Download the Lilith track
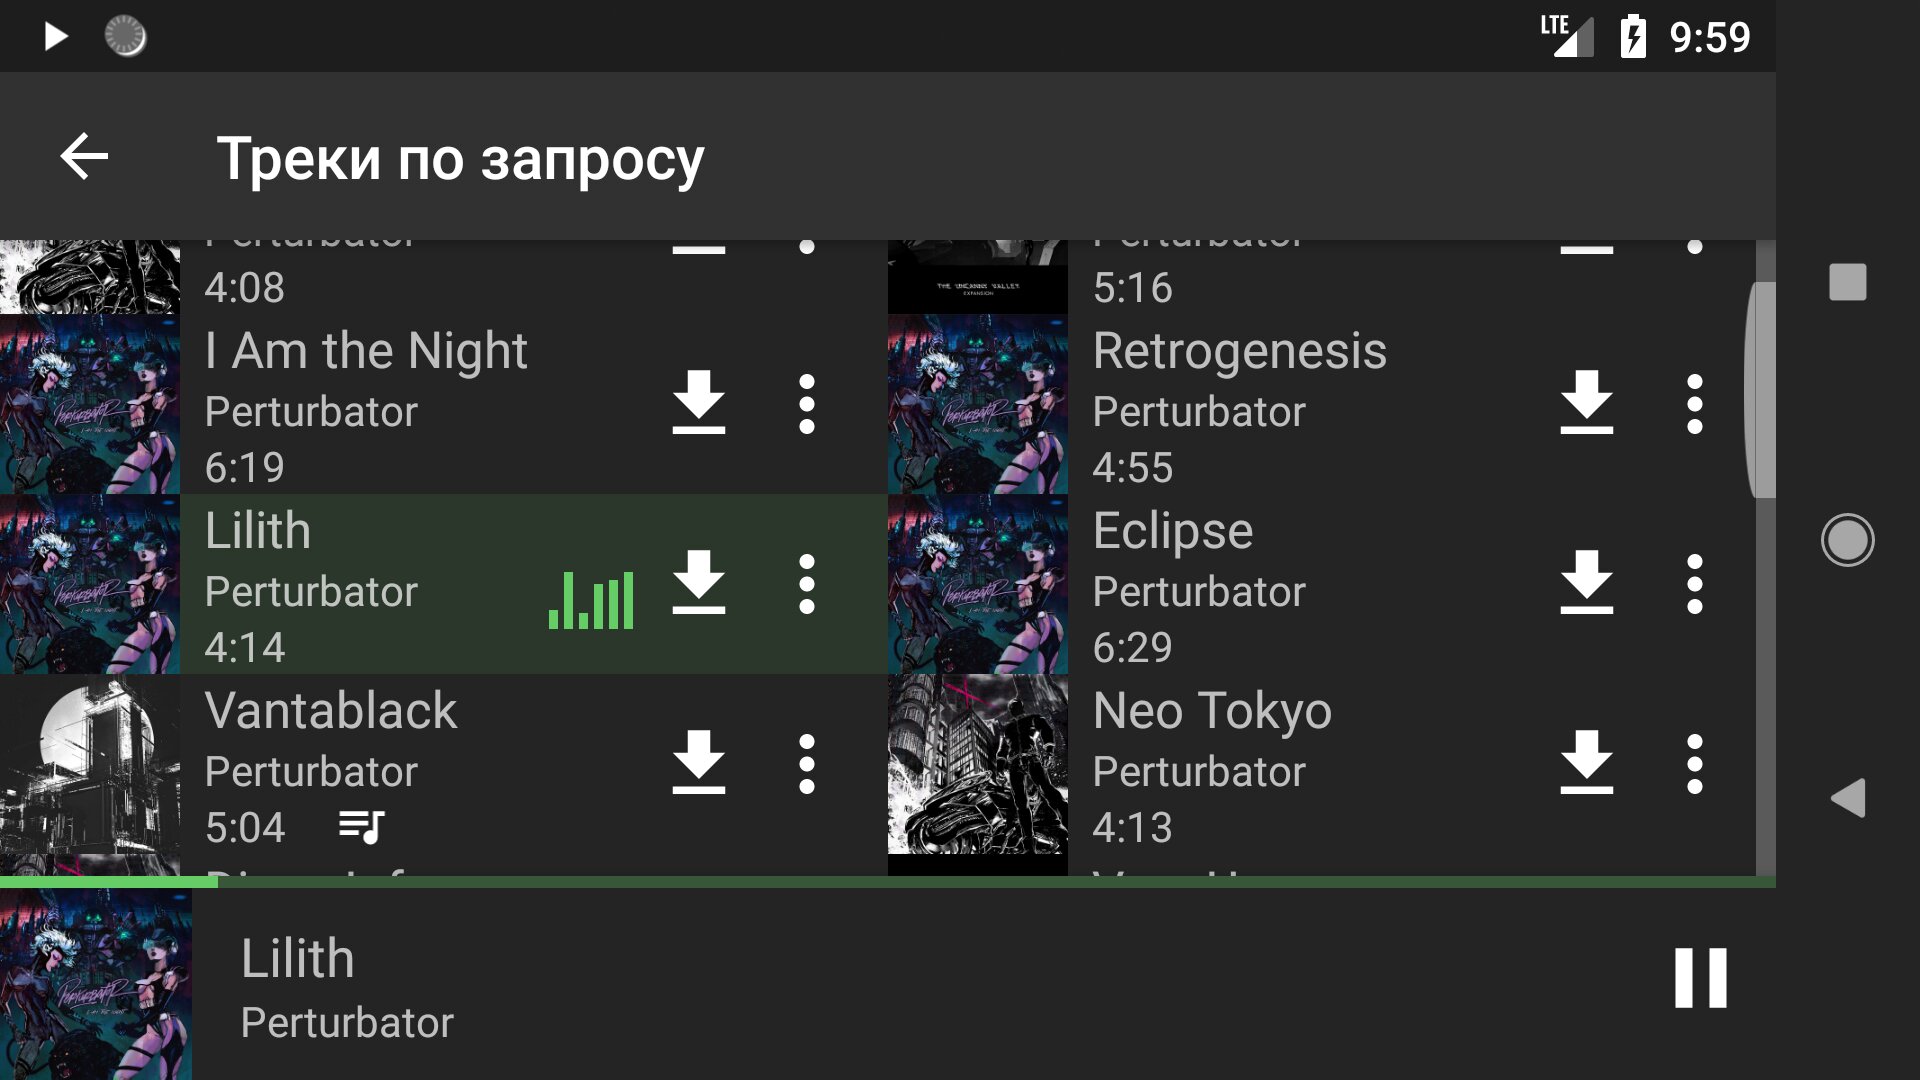 pyautogui.click(x=698, y=583)
